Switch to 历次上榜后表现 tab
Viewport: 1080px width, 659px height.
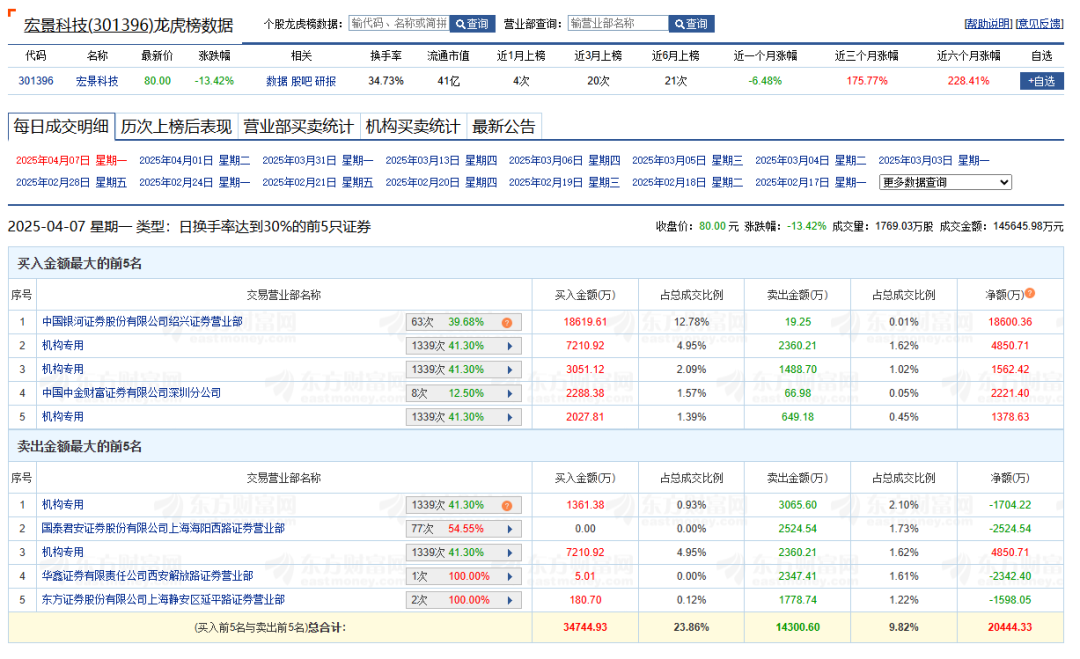(x=176, y=126)
